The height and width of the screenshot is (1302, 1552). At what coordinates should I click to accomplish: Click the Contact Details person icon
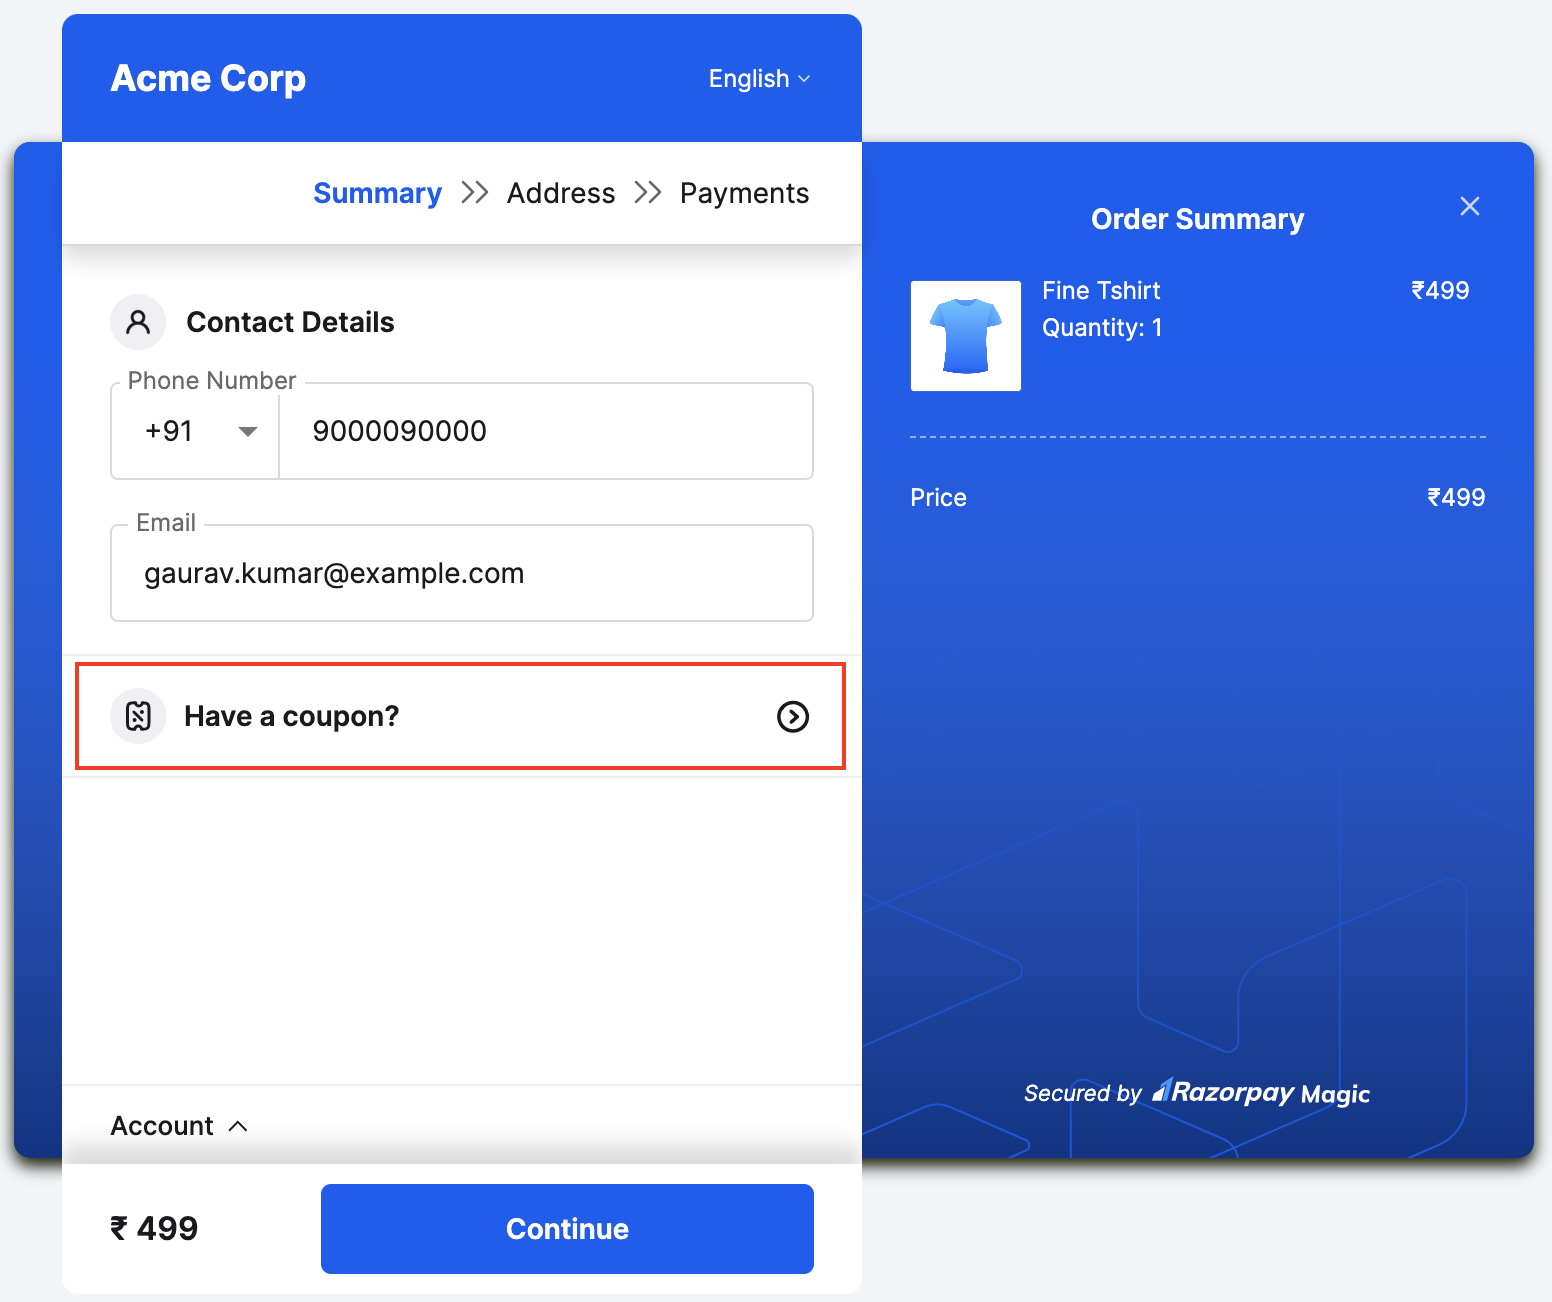138,321
